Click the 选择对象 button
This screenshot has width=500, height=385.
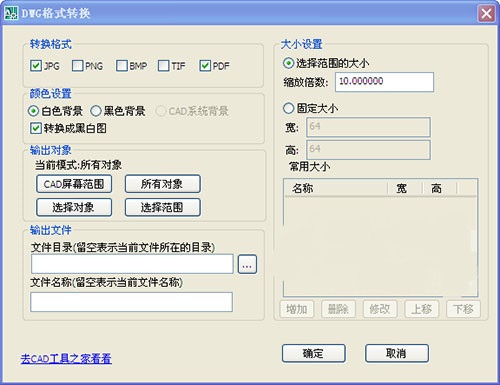point(74,207)
